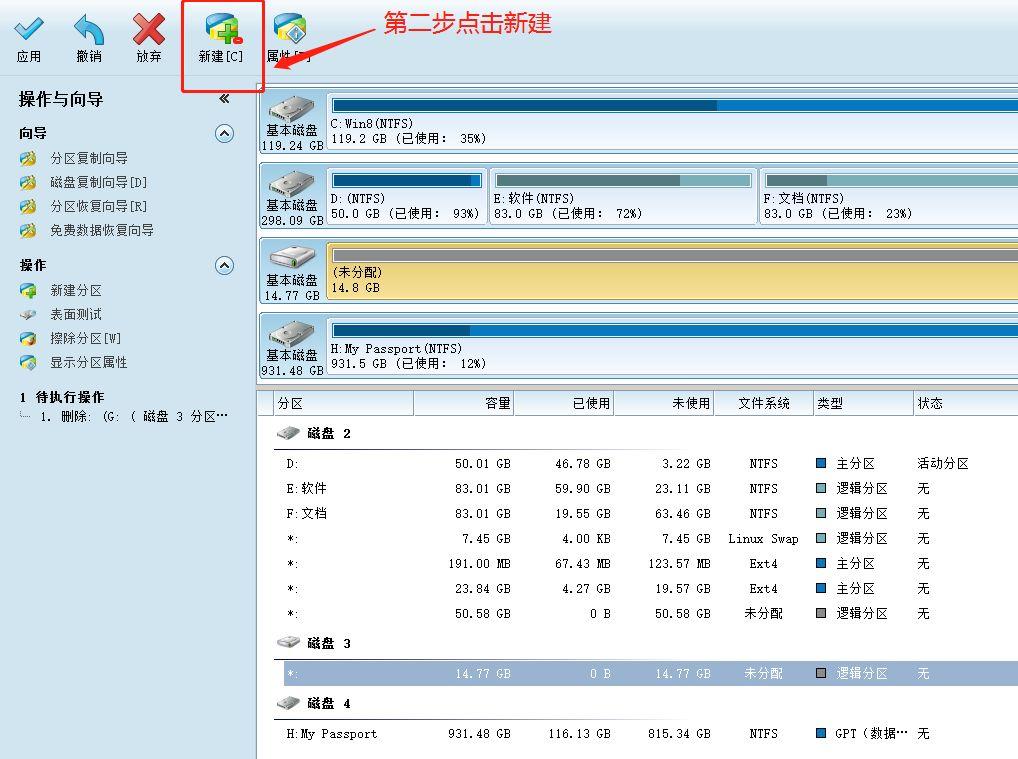Sort by 类型 column header
This screenshot has height=759, width=1018.
(x=863, y=403)
